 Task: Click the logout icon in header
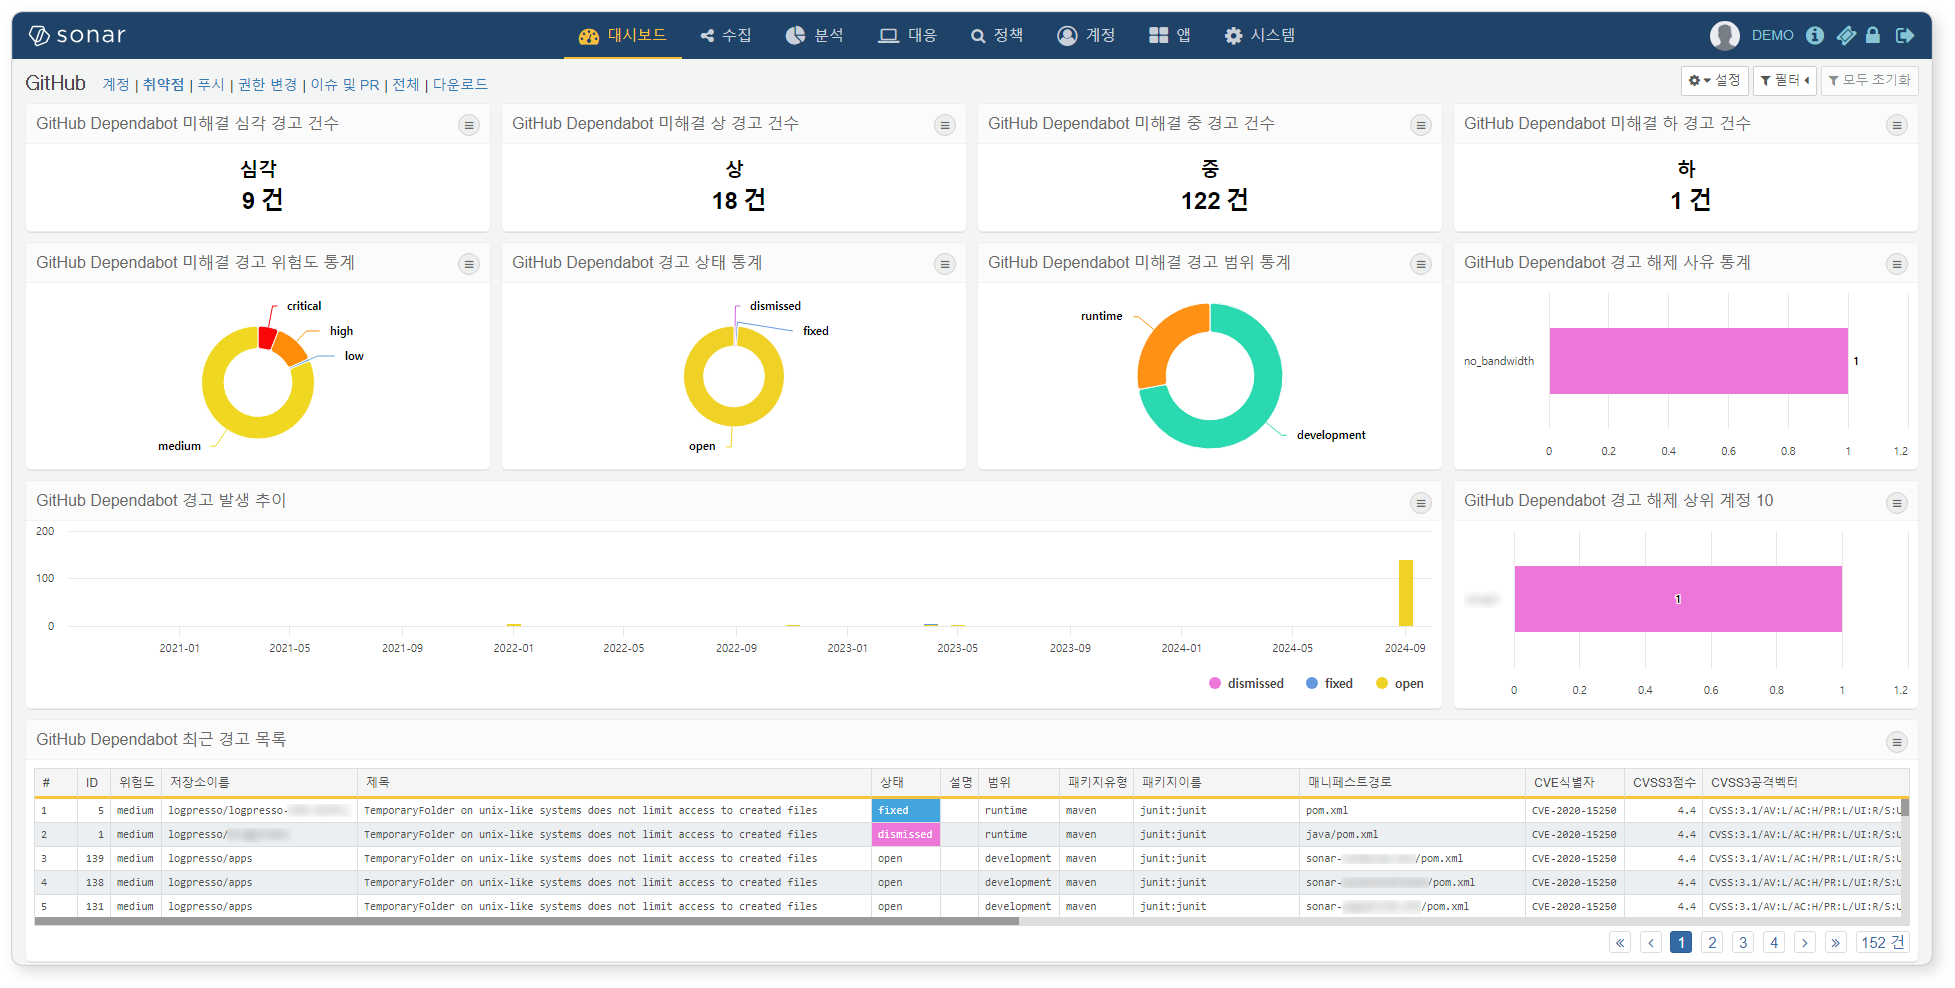coord(1905,35)
